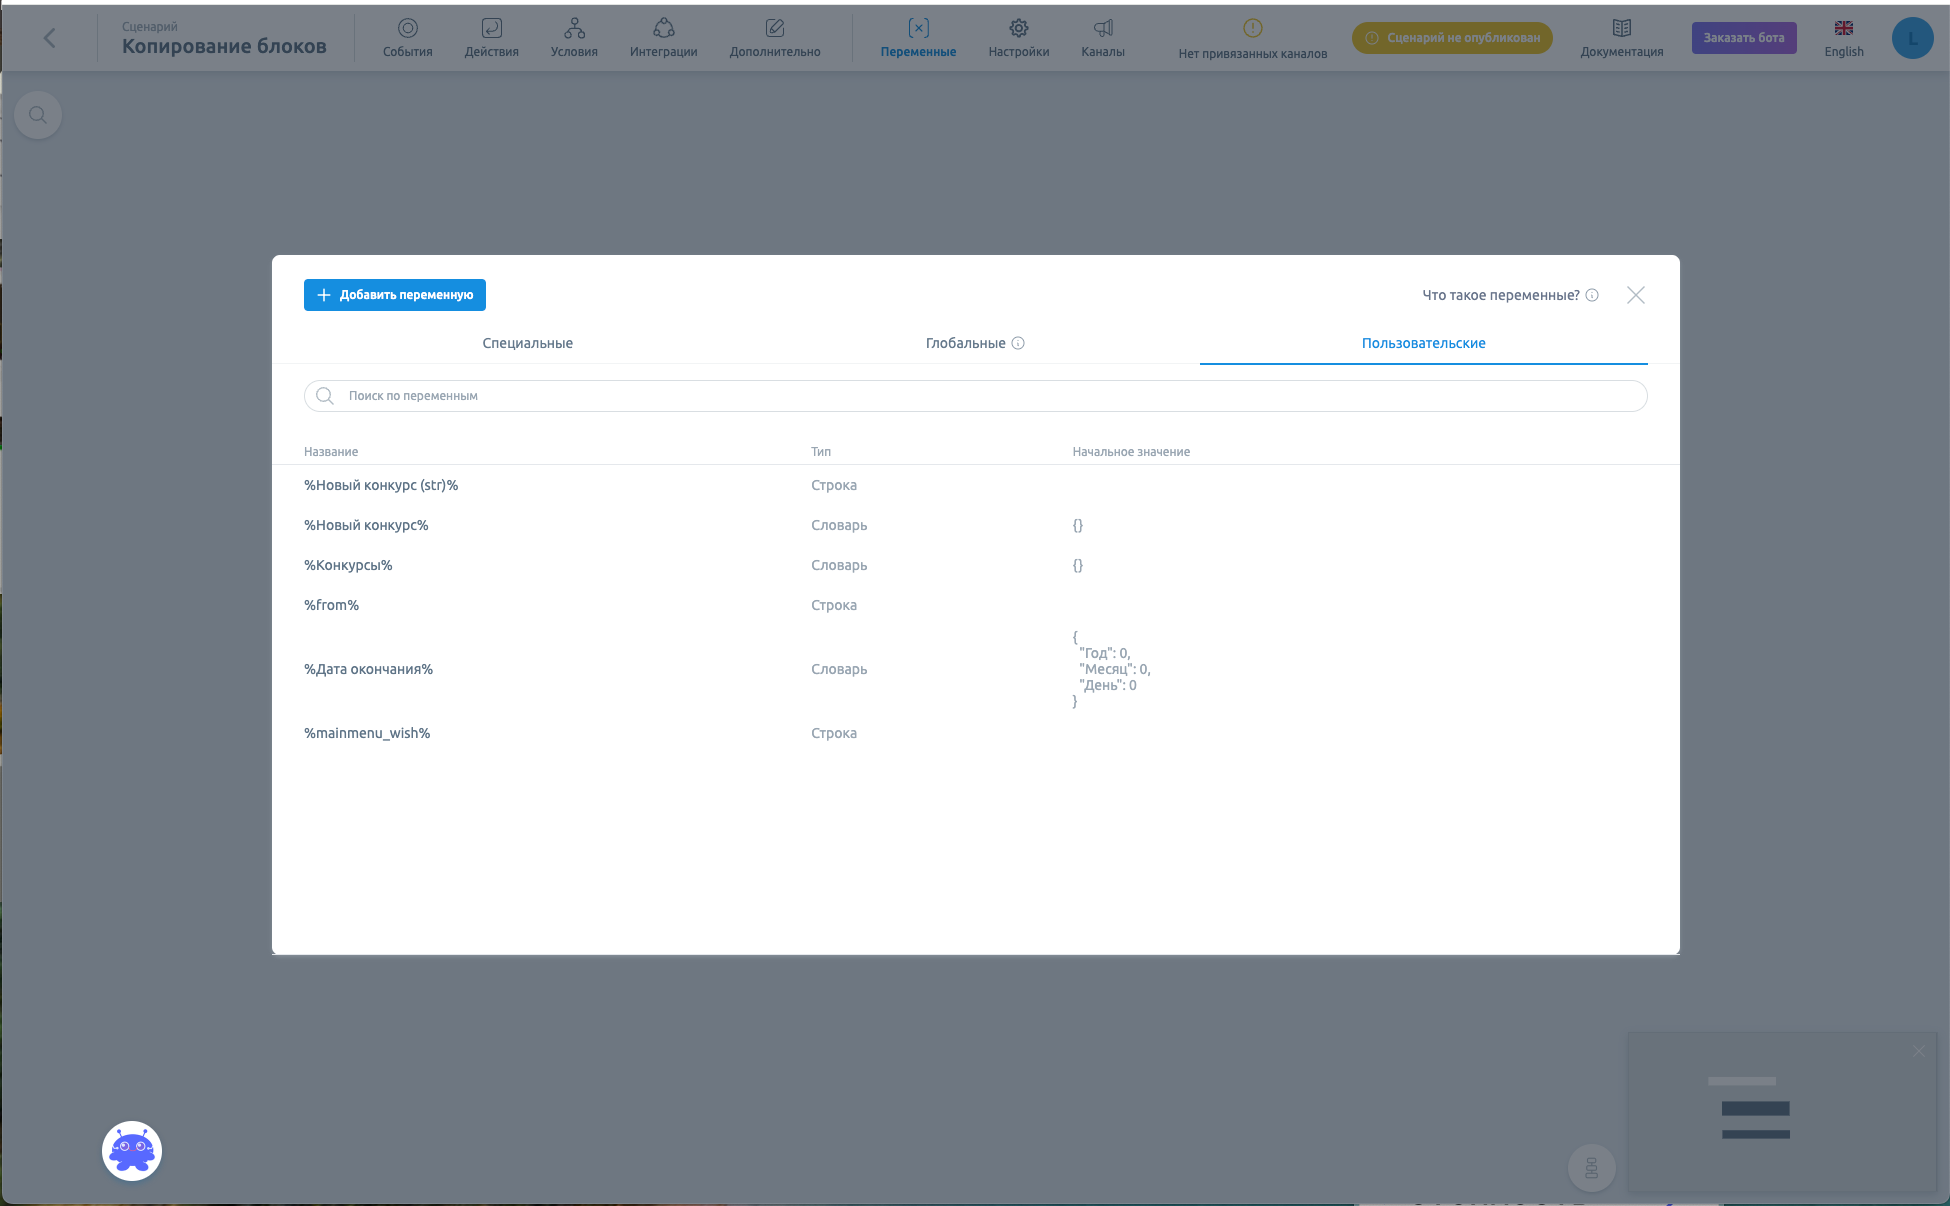Switch to the Глобальные tab
This screenshot has height=1206, width=1950.
pyautogui.click(x=965, y=343)
